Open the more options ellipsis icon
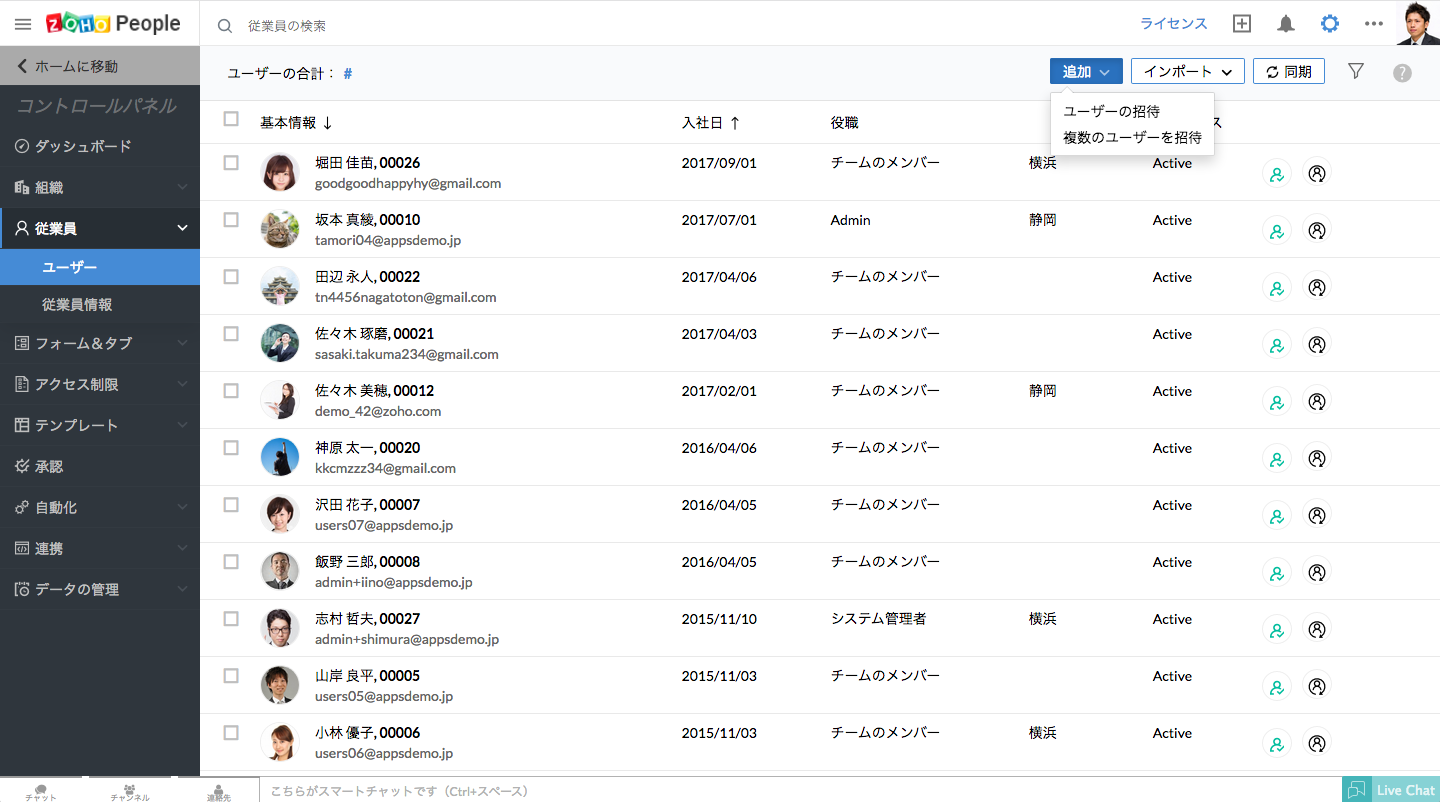This screenshot has height=802, width=1440. click(1373, 24)
